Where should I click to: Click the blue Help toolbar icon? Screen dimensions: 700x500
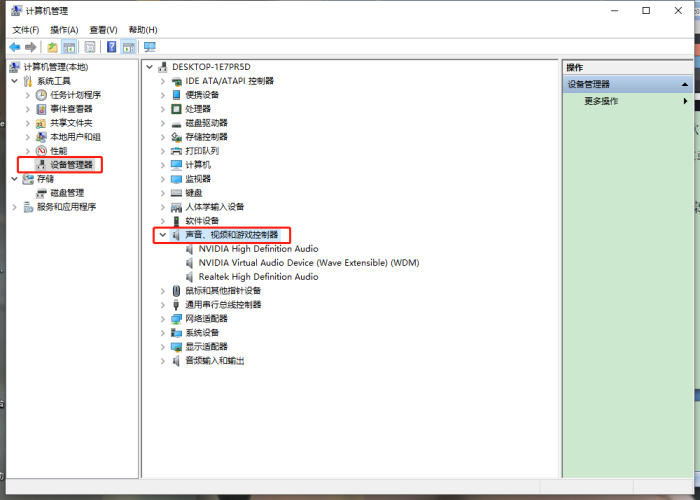coord(111,47)
